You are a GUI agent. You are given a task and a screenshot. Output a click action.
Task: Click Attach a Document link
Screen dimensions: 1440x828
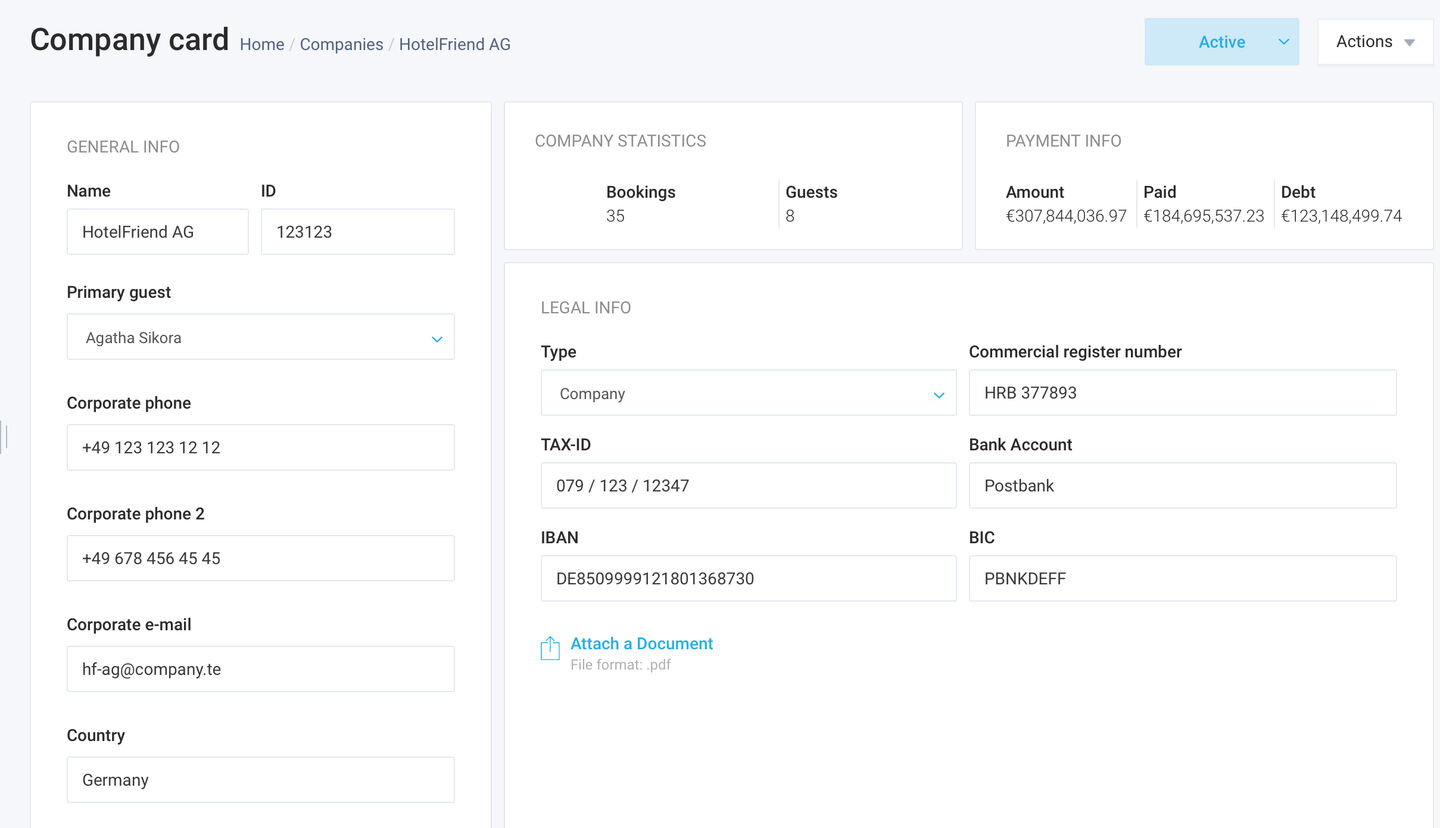(x=642, y=643)
